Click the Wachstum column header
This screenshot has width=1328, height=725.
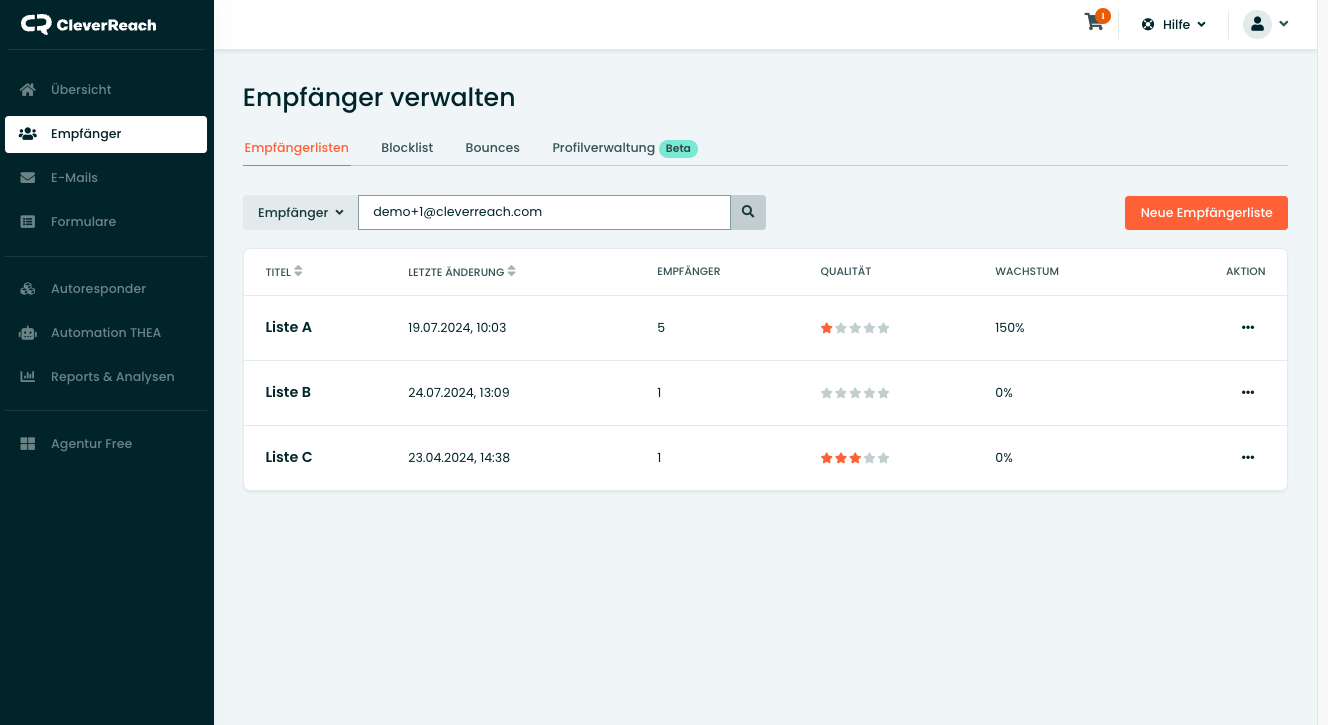1026,271
